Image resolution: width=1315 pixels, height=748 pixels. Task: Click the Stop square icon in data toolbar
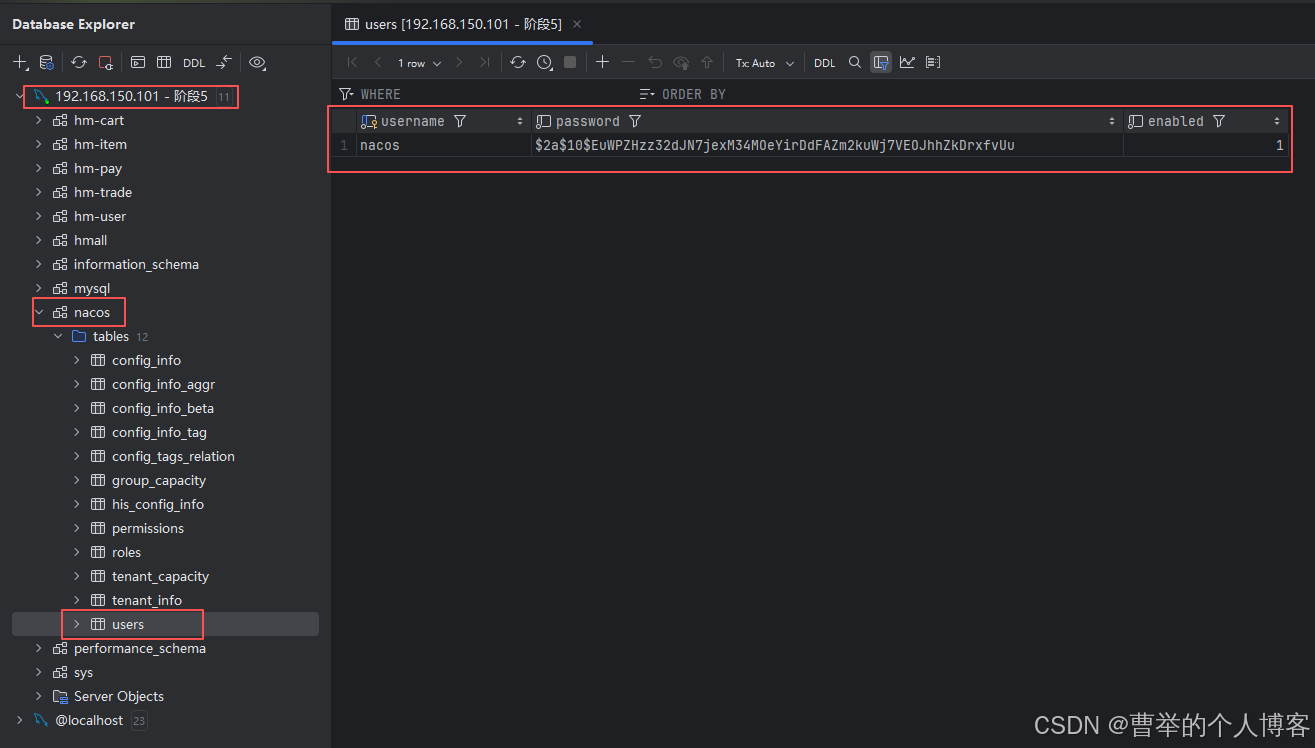[570, 62]
